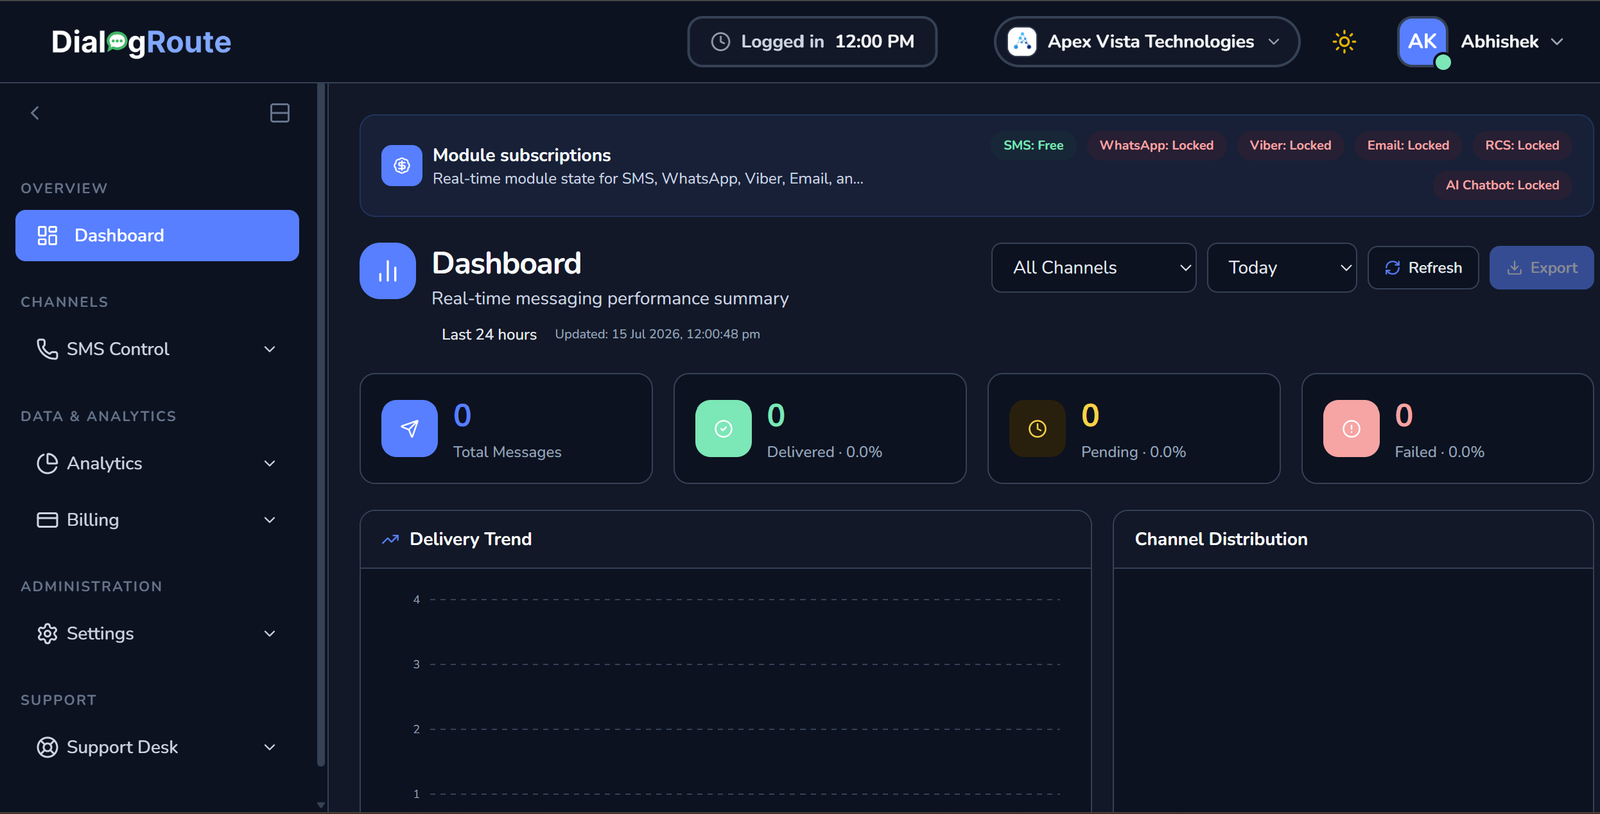Click the sidebar scrollbar down arrow
The height and width of the screenshot is (814, 1600).
[x=321, y=804]
